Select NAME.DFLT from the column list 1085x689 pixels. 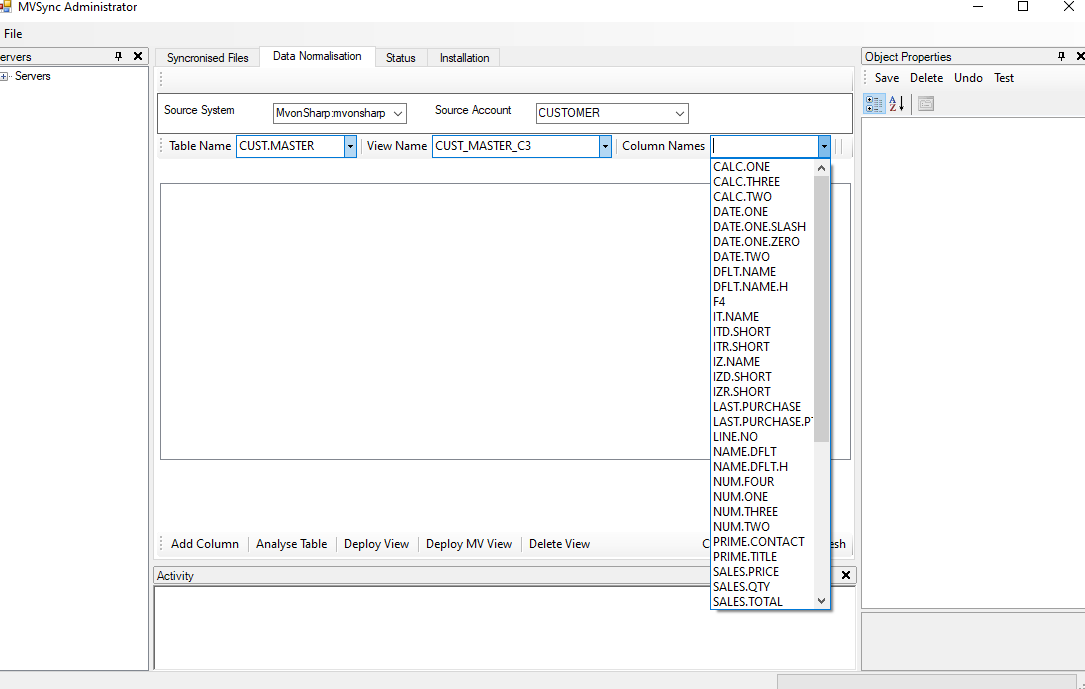click(763, 452)
